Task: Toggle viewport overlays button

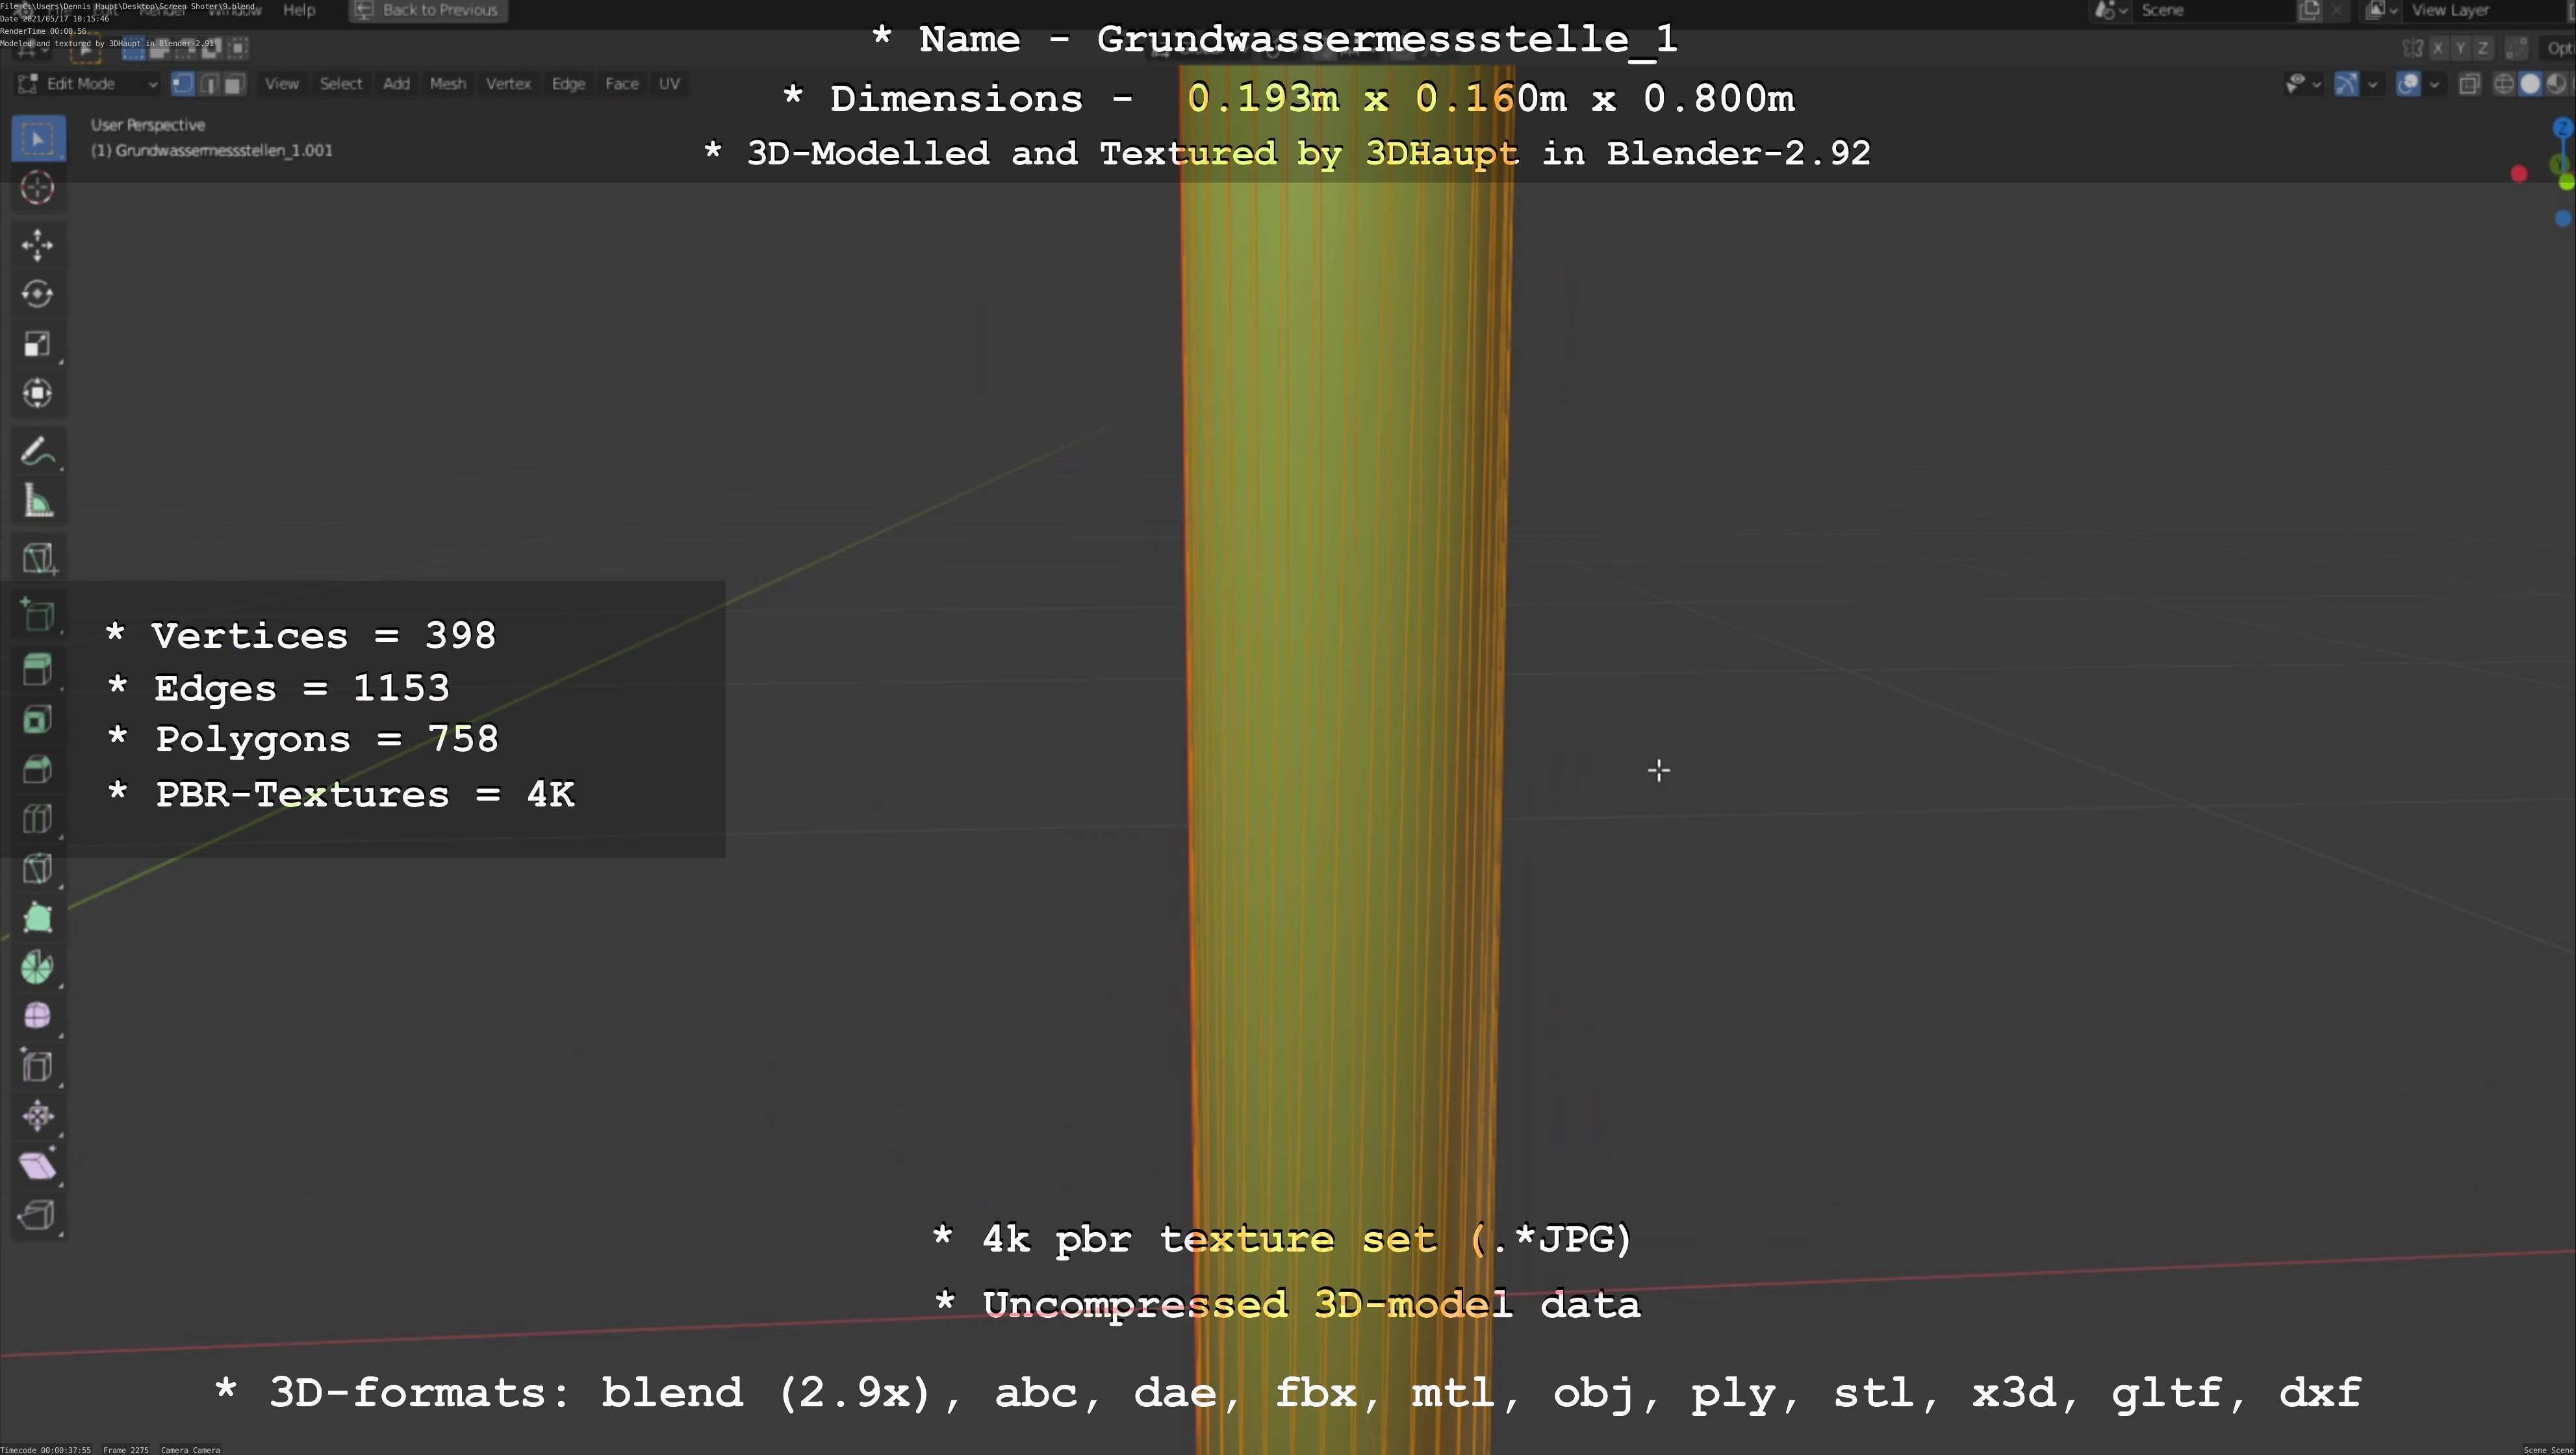Action: tap(2408, 84)
